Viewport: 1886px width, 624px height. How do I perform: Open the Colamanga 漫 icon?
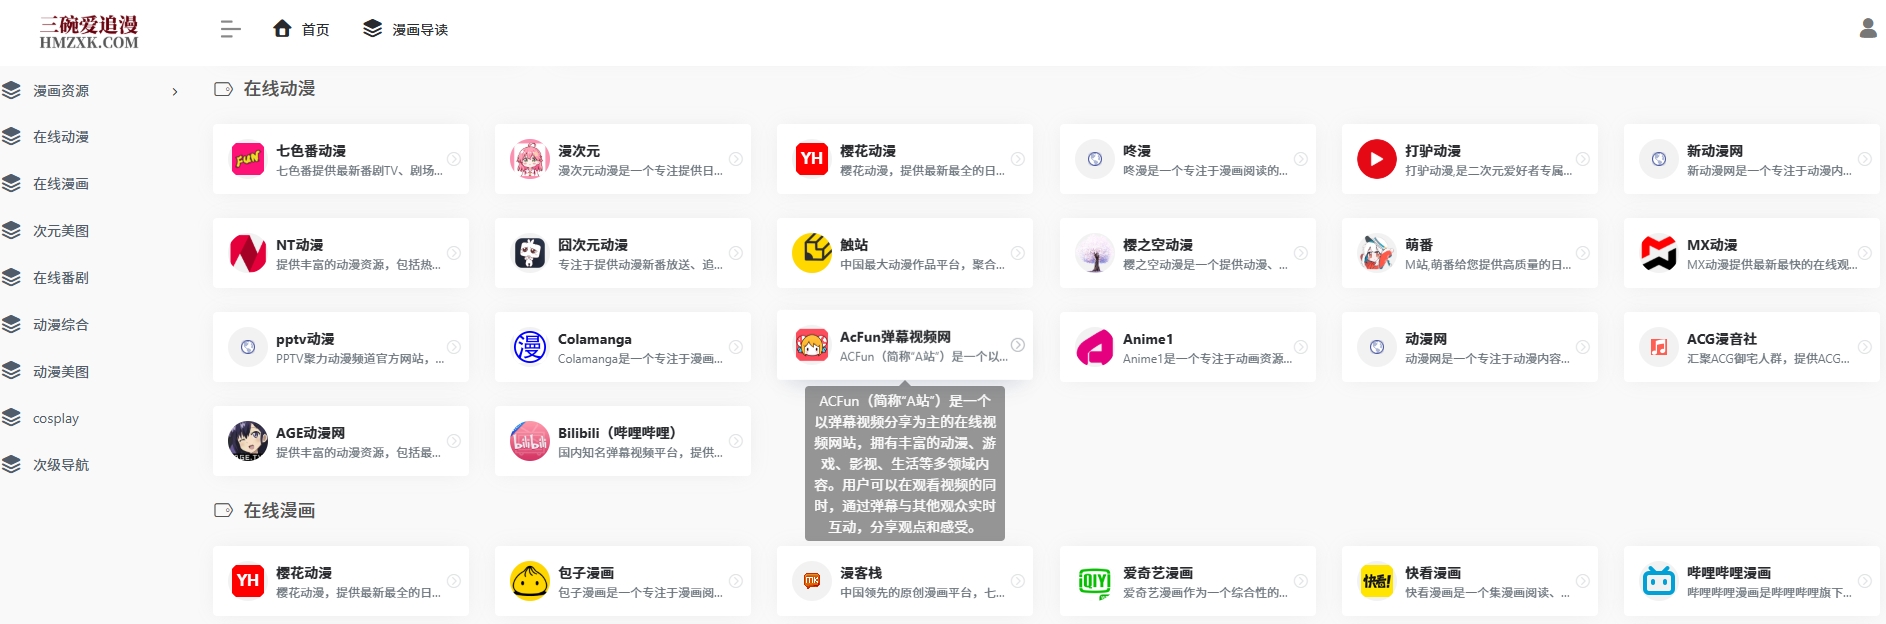tap(530, 347)
